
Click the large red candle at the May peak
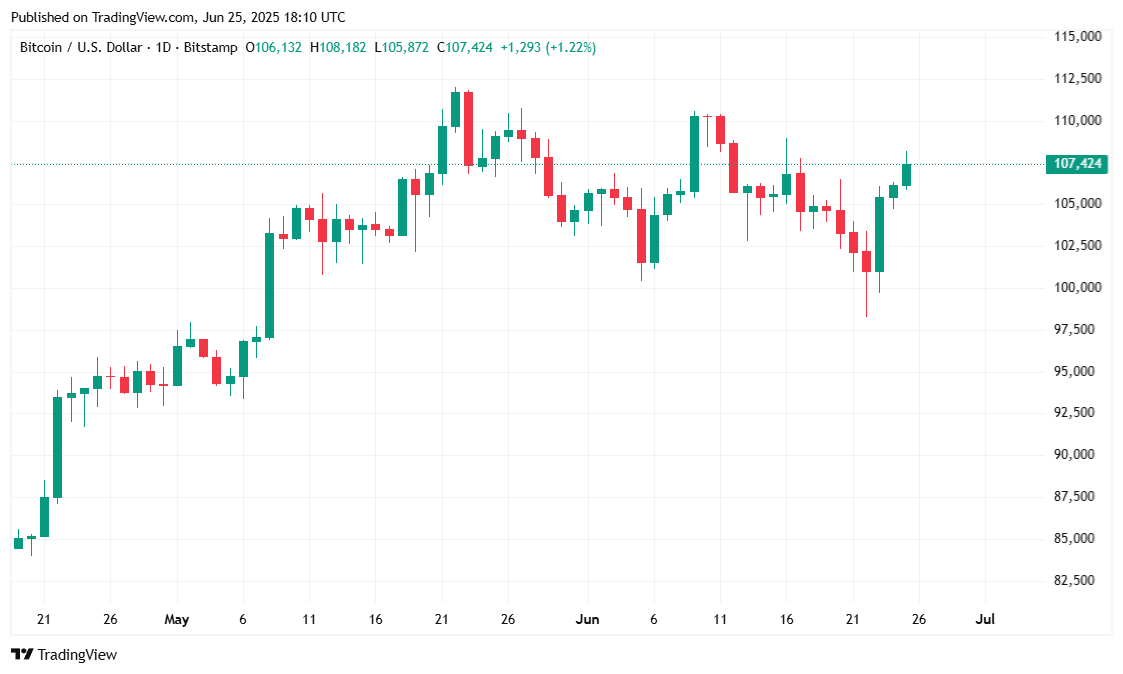coord(468,128)
